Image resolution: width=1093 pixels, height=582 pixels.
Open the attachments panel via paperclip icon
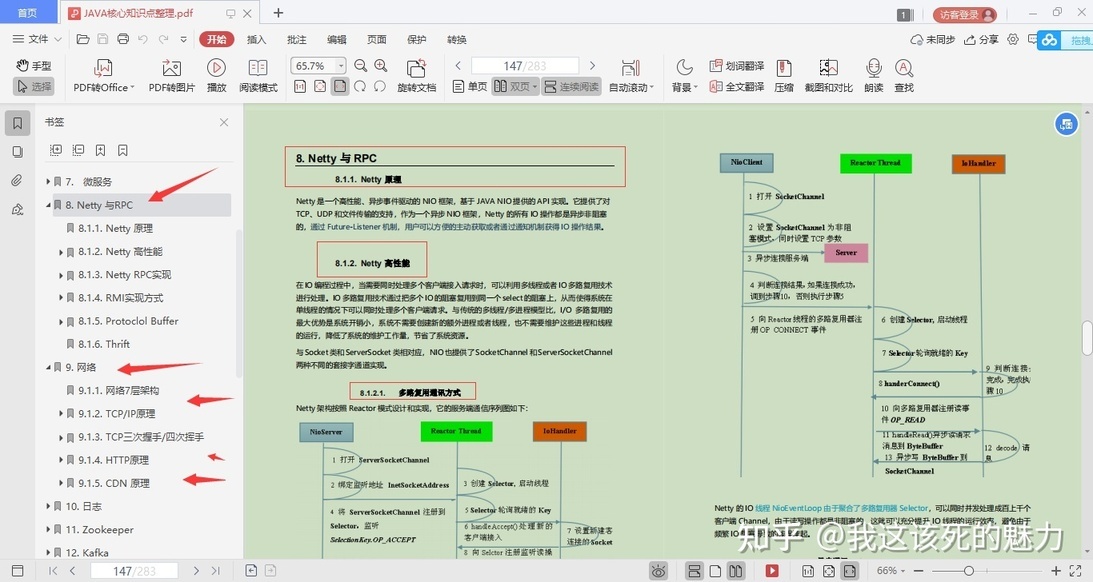[x=17, y=181]
